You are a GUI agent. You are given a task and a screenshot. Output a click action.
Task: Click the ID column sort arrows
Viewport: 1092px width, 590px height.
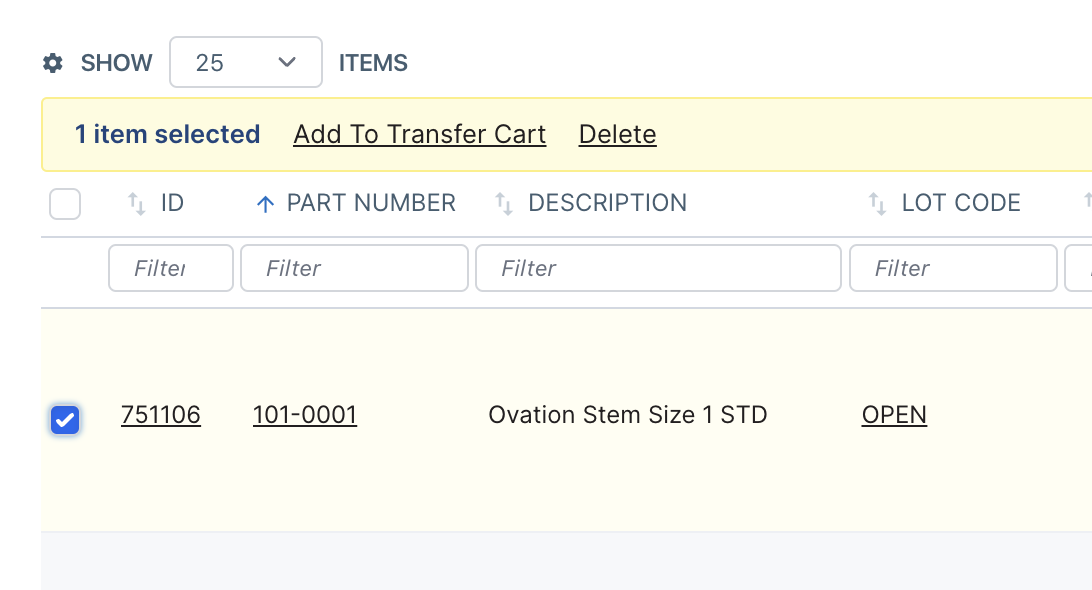pyautogui.click(x=136, y=204)
